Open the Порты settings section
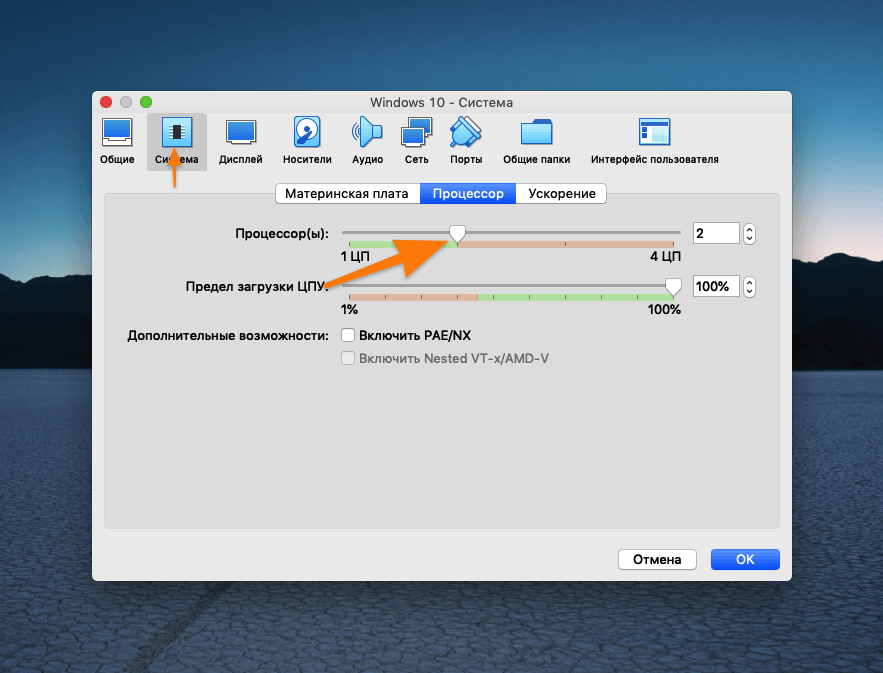 click(466, 141)
